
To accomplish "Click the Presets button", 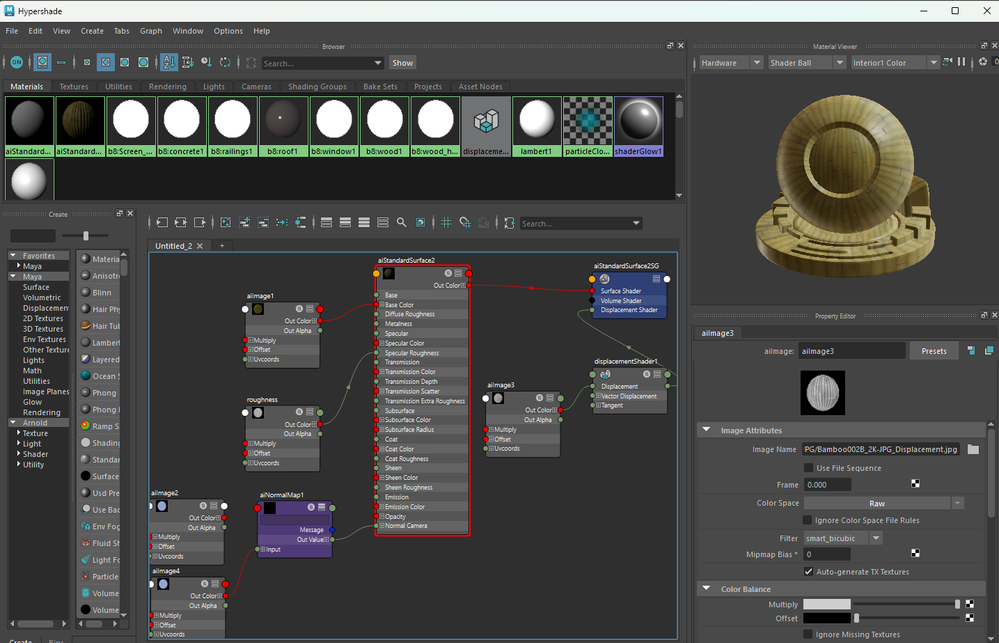I will 933,351.
